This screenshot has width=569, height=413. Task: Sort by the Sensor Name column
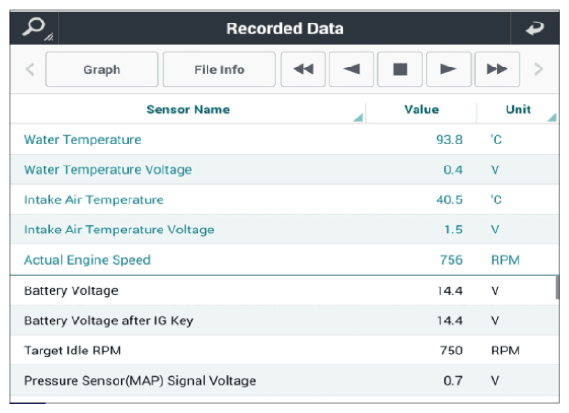(x=188, y=110)
